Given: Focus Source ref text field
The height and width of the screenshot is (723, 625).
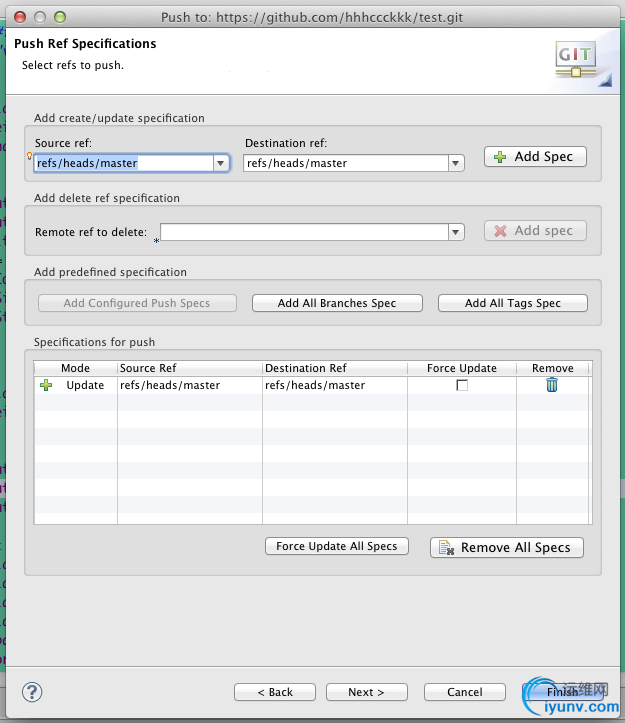Looking at the screenshot, I should 124,163.
